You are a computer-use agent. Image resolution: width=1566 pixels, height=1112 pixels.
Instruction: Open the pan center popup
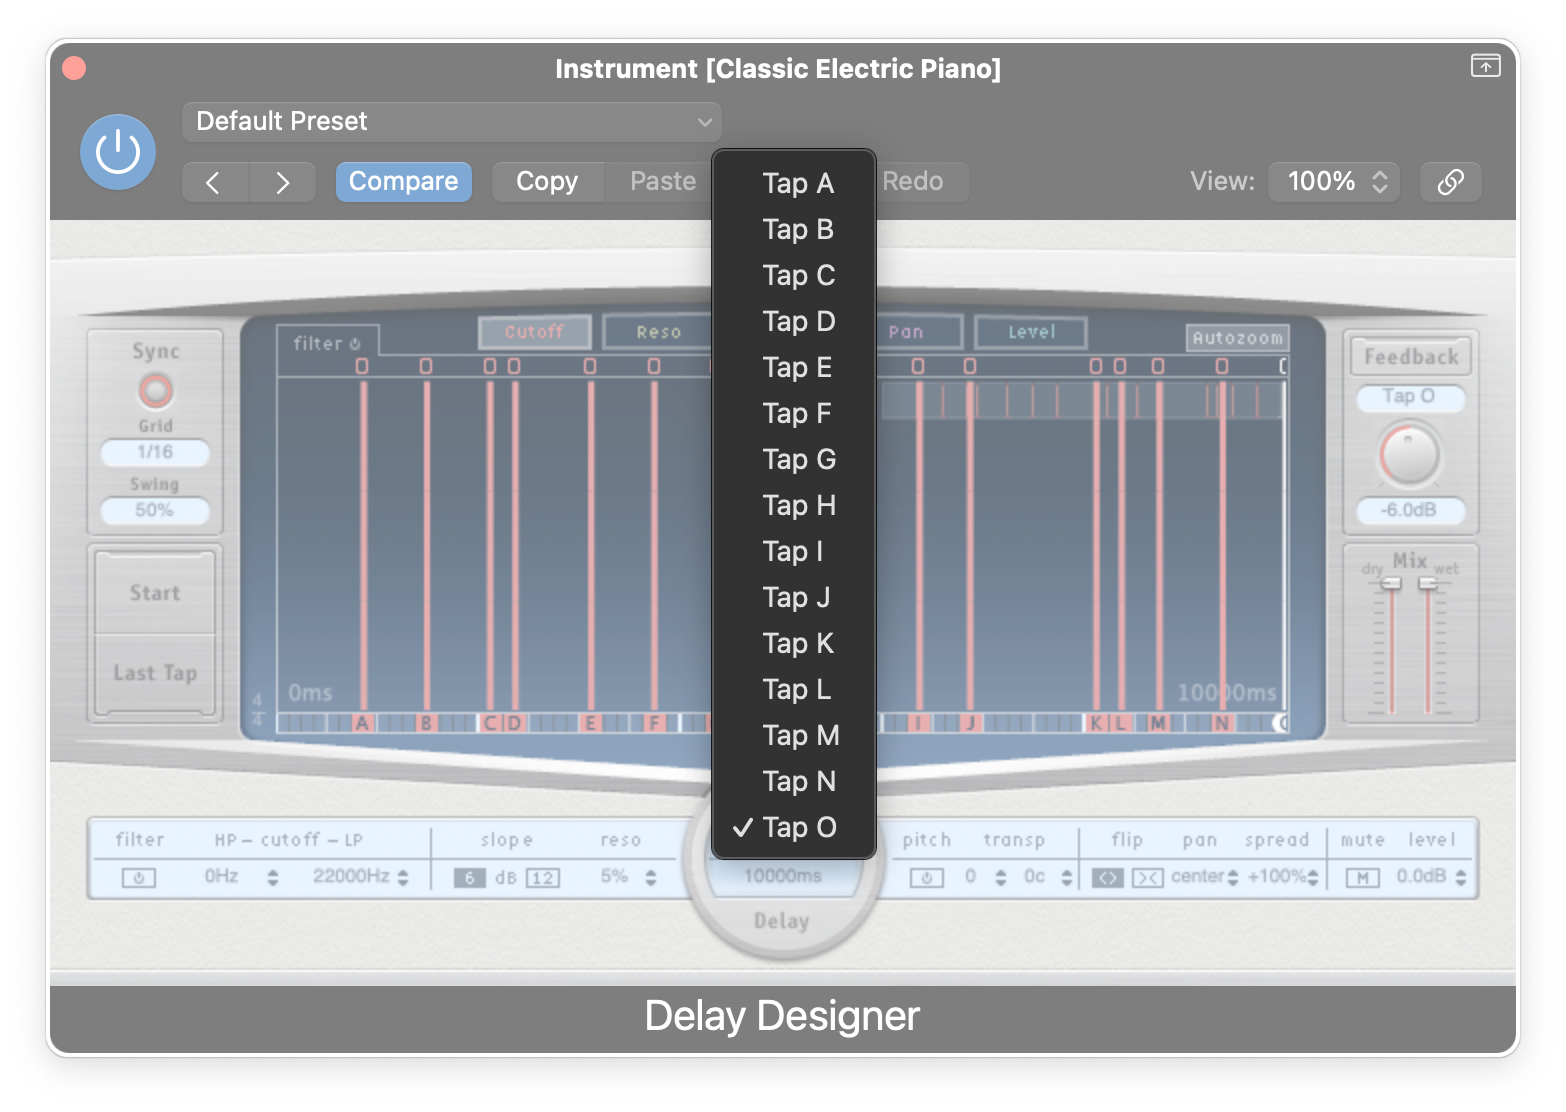(x=1204, y=877)
